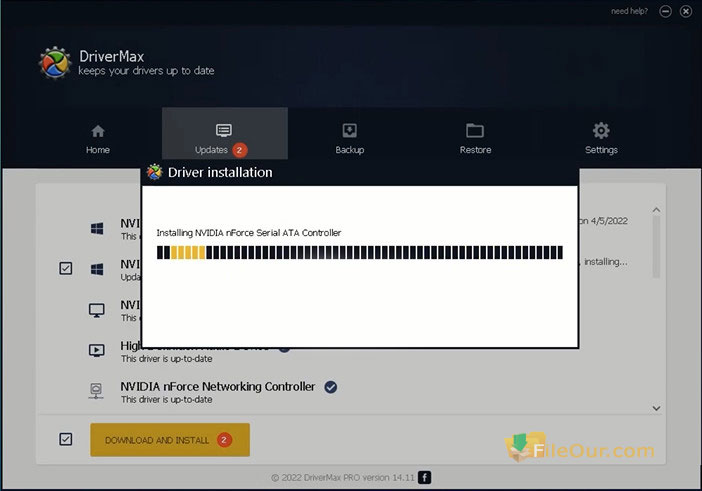This screenshot has height=491, width=702.
Task: Click the installing... status text
Action: [606, 262]
